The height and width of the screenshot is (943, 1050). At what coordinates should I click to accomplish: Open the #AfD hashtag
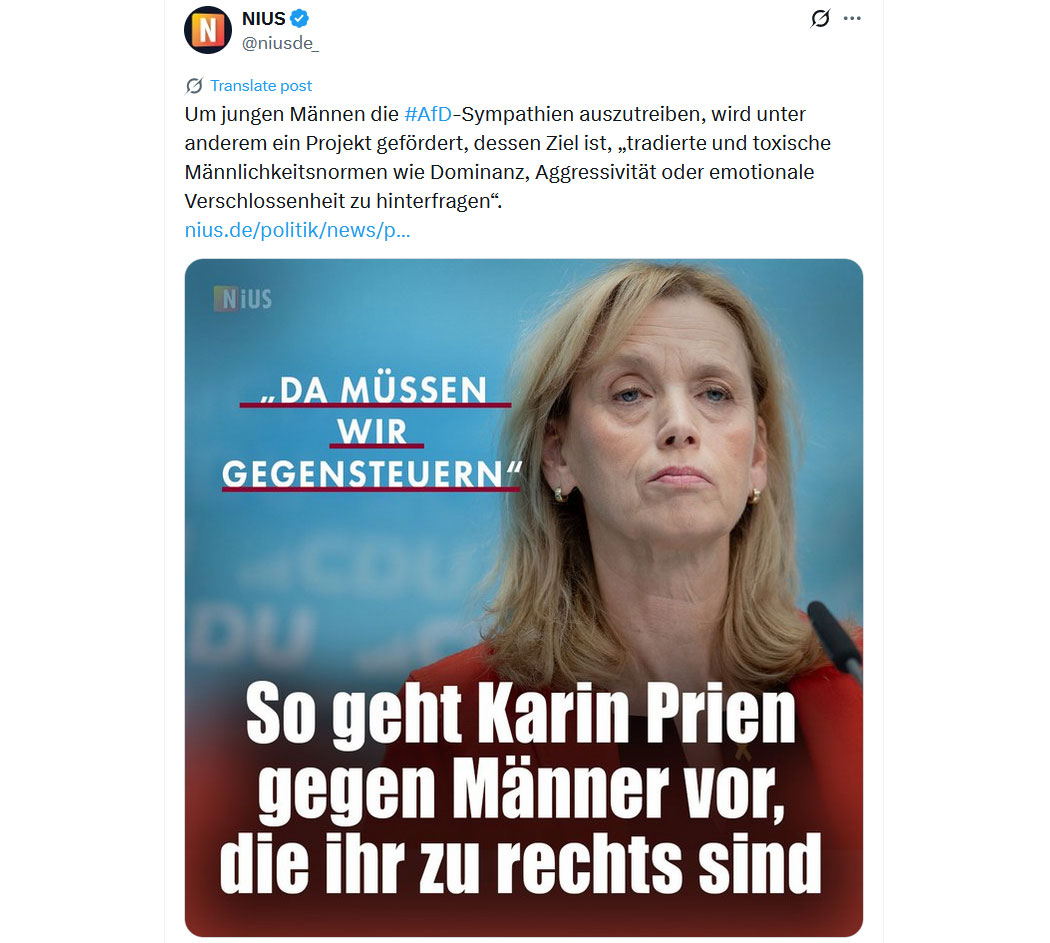pyautogui.click(x=428, y=115)
